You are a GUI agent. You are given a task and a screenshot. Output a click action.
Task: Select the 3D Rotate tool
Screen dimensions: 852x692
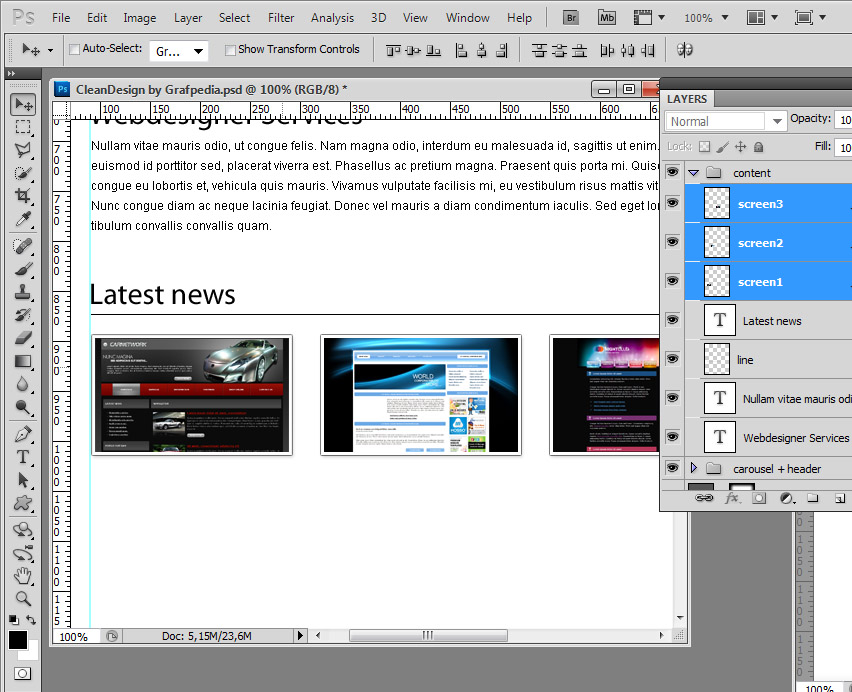pyautogui.click(x=23, y=530)
